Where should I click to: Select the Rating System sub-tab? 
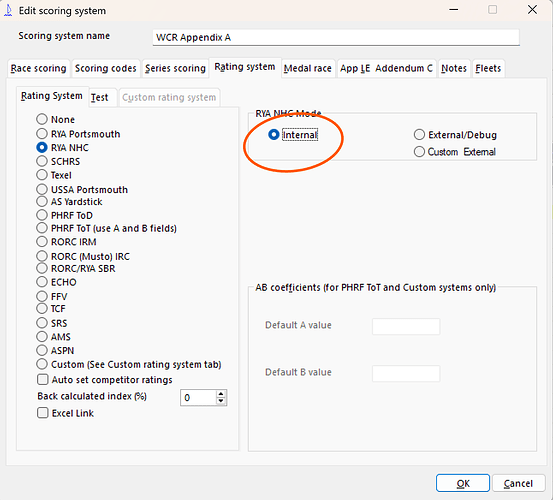coord(51,96)
